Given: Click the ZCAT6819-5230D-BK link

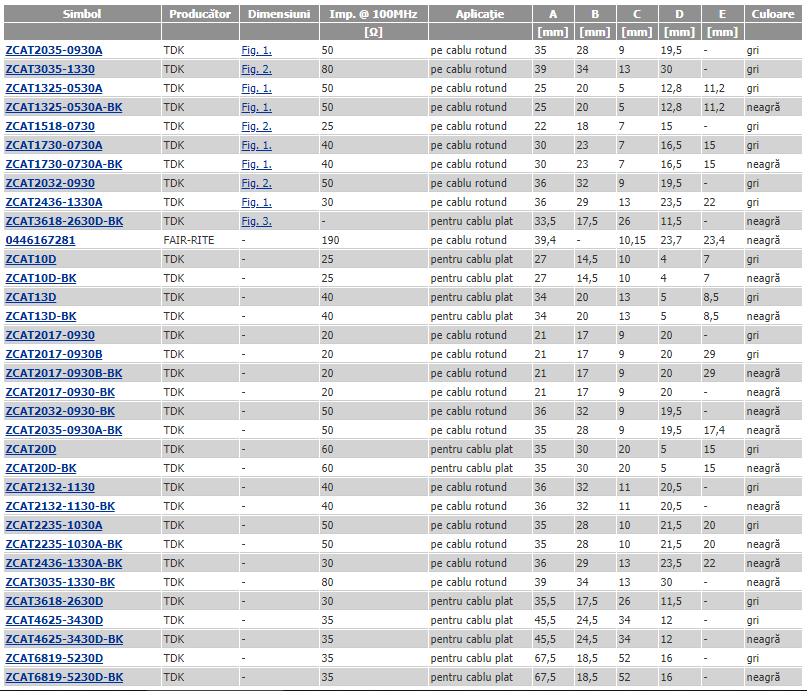Looking at the screenshot, I should (x=64, y=677).
